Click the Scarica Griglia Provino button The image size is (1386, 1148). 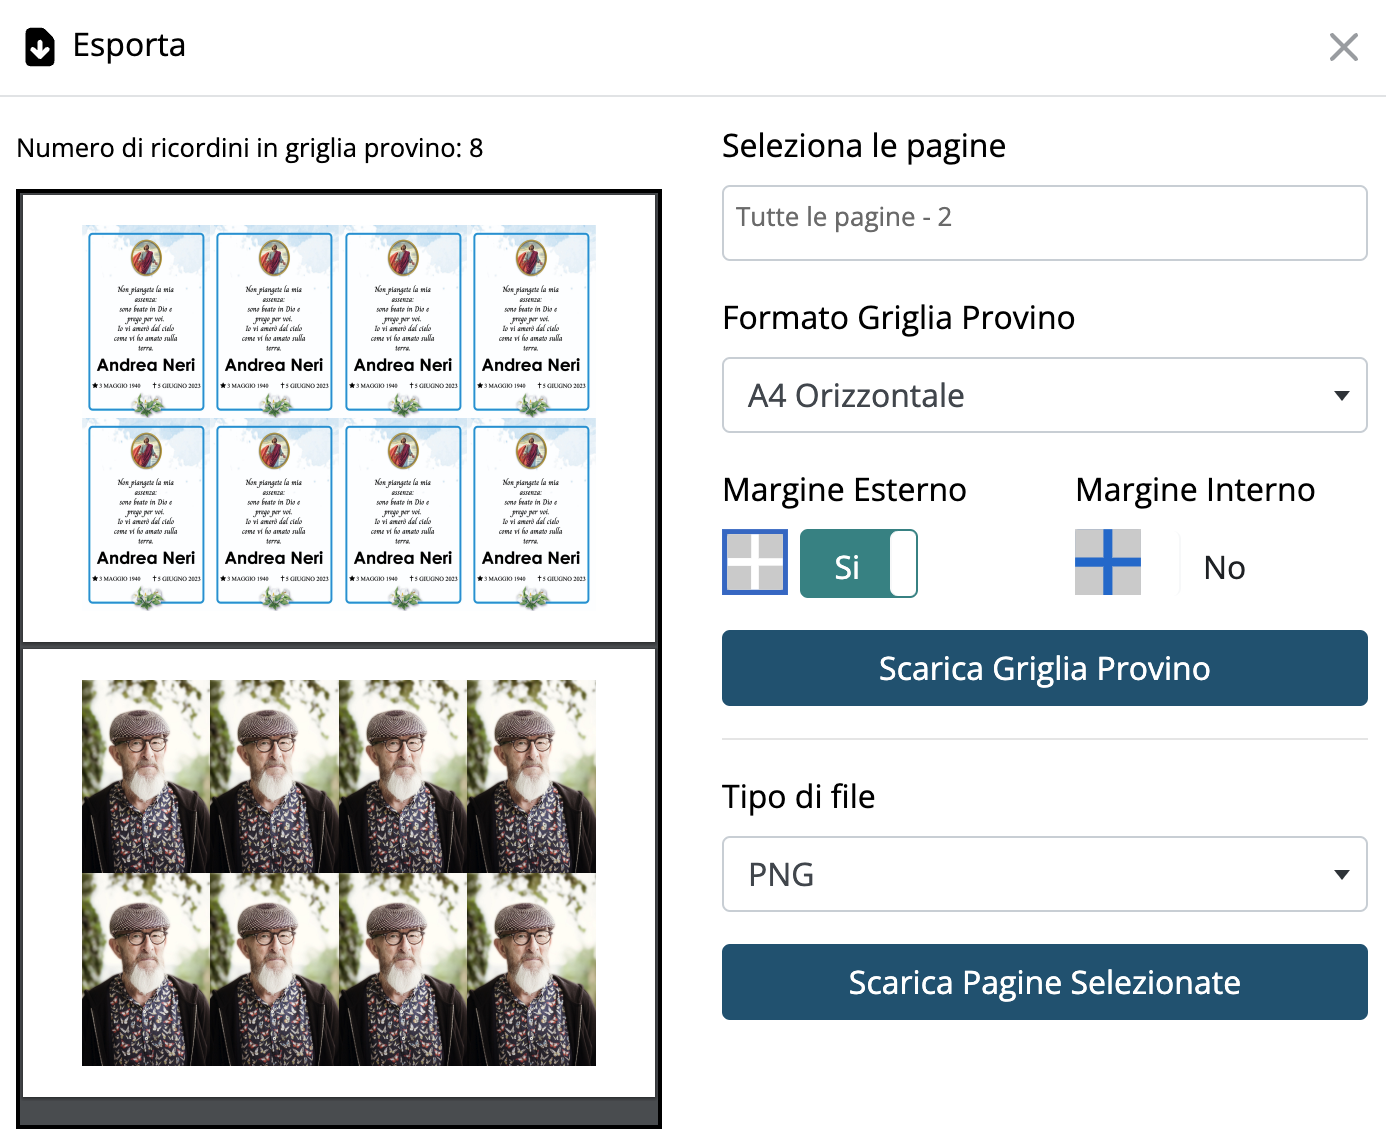[1044, 668]
